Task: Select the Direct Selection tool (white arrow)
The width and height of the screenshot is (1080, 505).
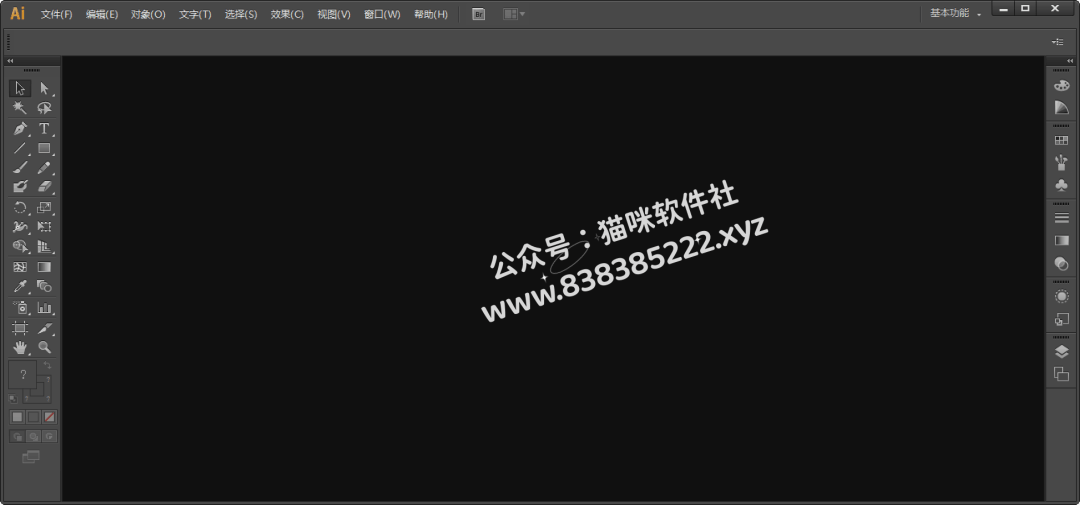Action: point(44,88)
